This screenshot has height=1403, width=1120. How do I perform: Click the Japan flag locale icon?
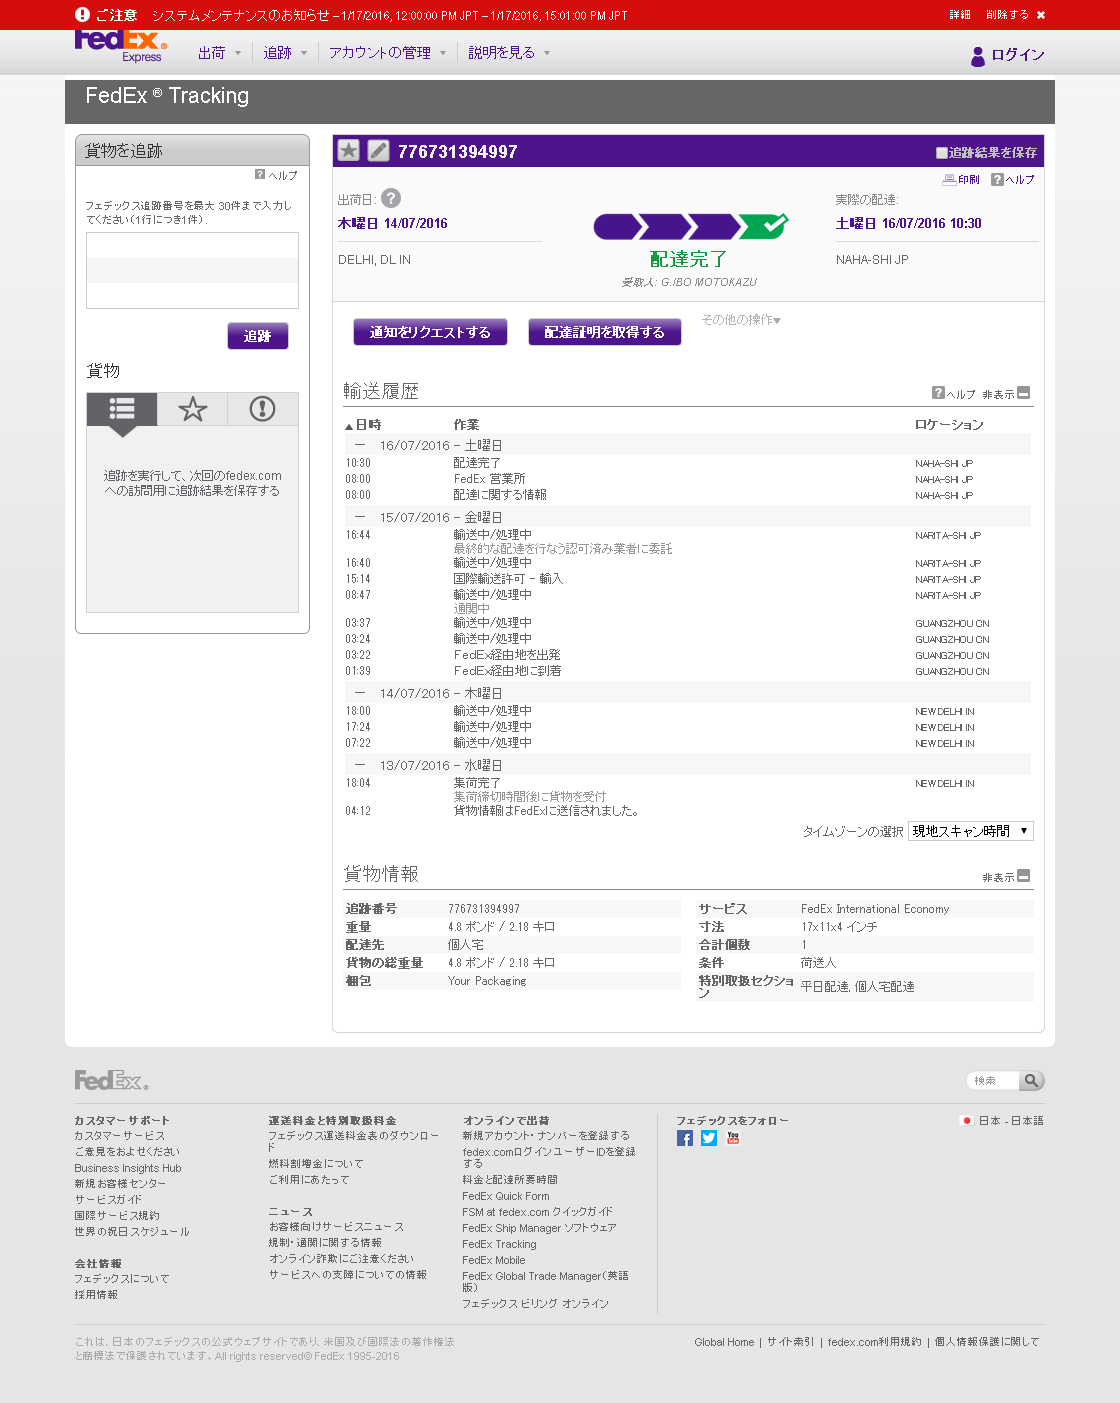click(966, 1120)
